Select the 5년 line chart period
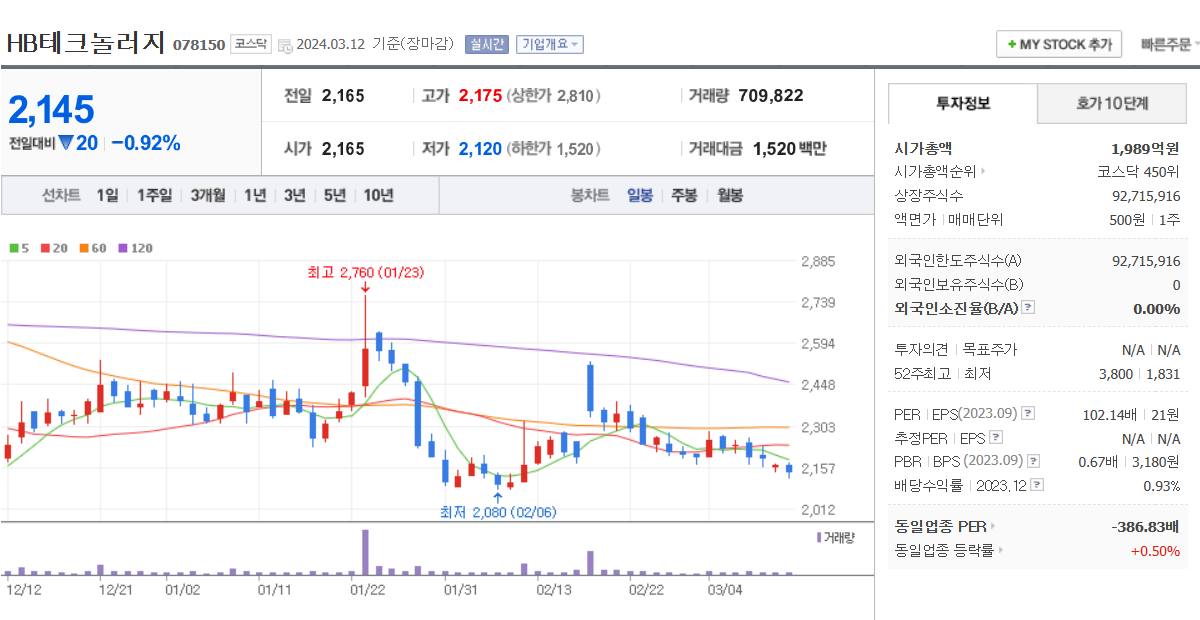Viewport: 1200px width, 620px height. [x=335, y=195]
